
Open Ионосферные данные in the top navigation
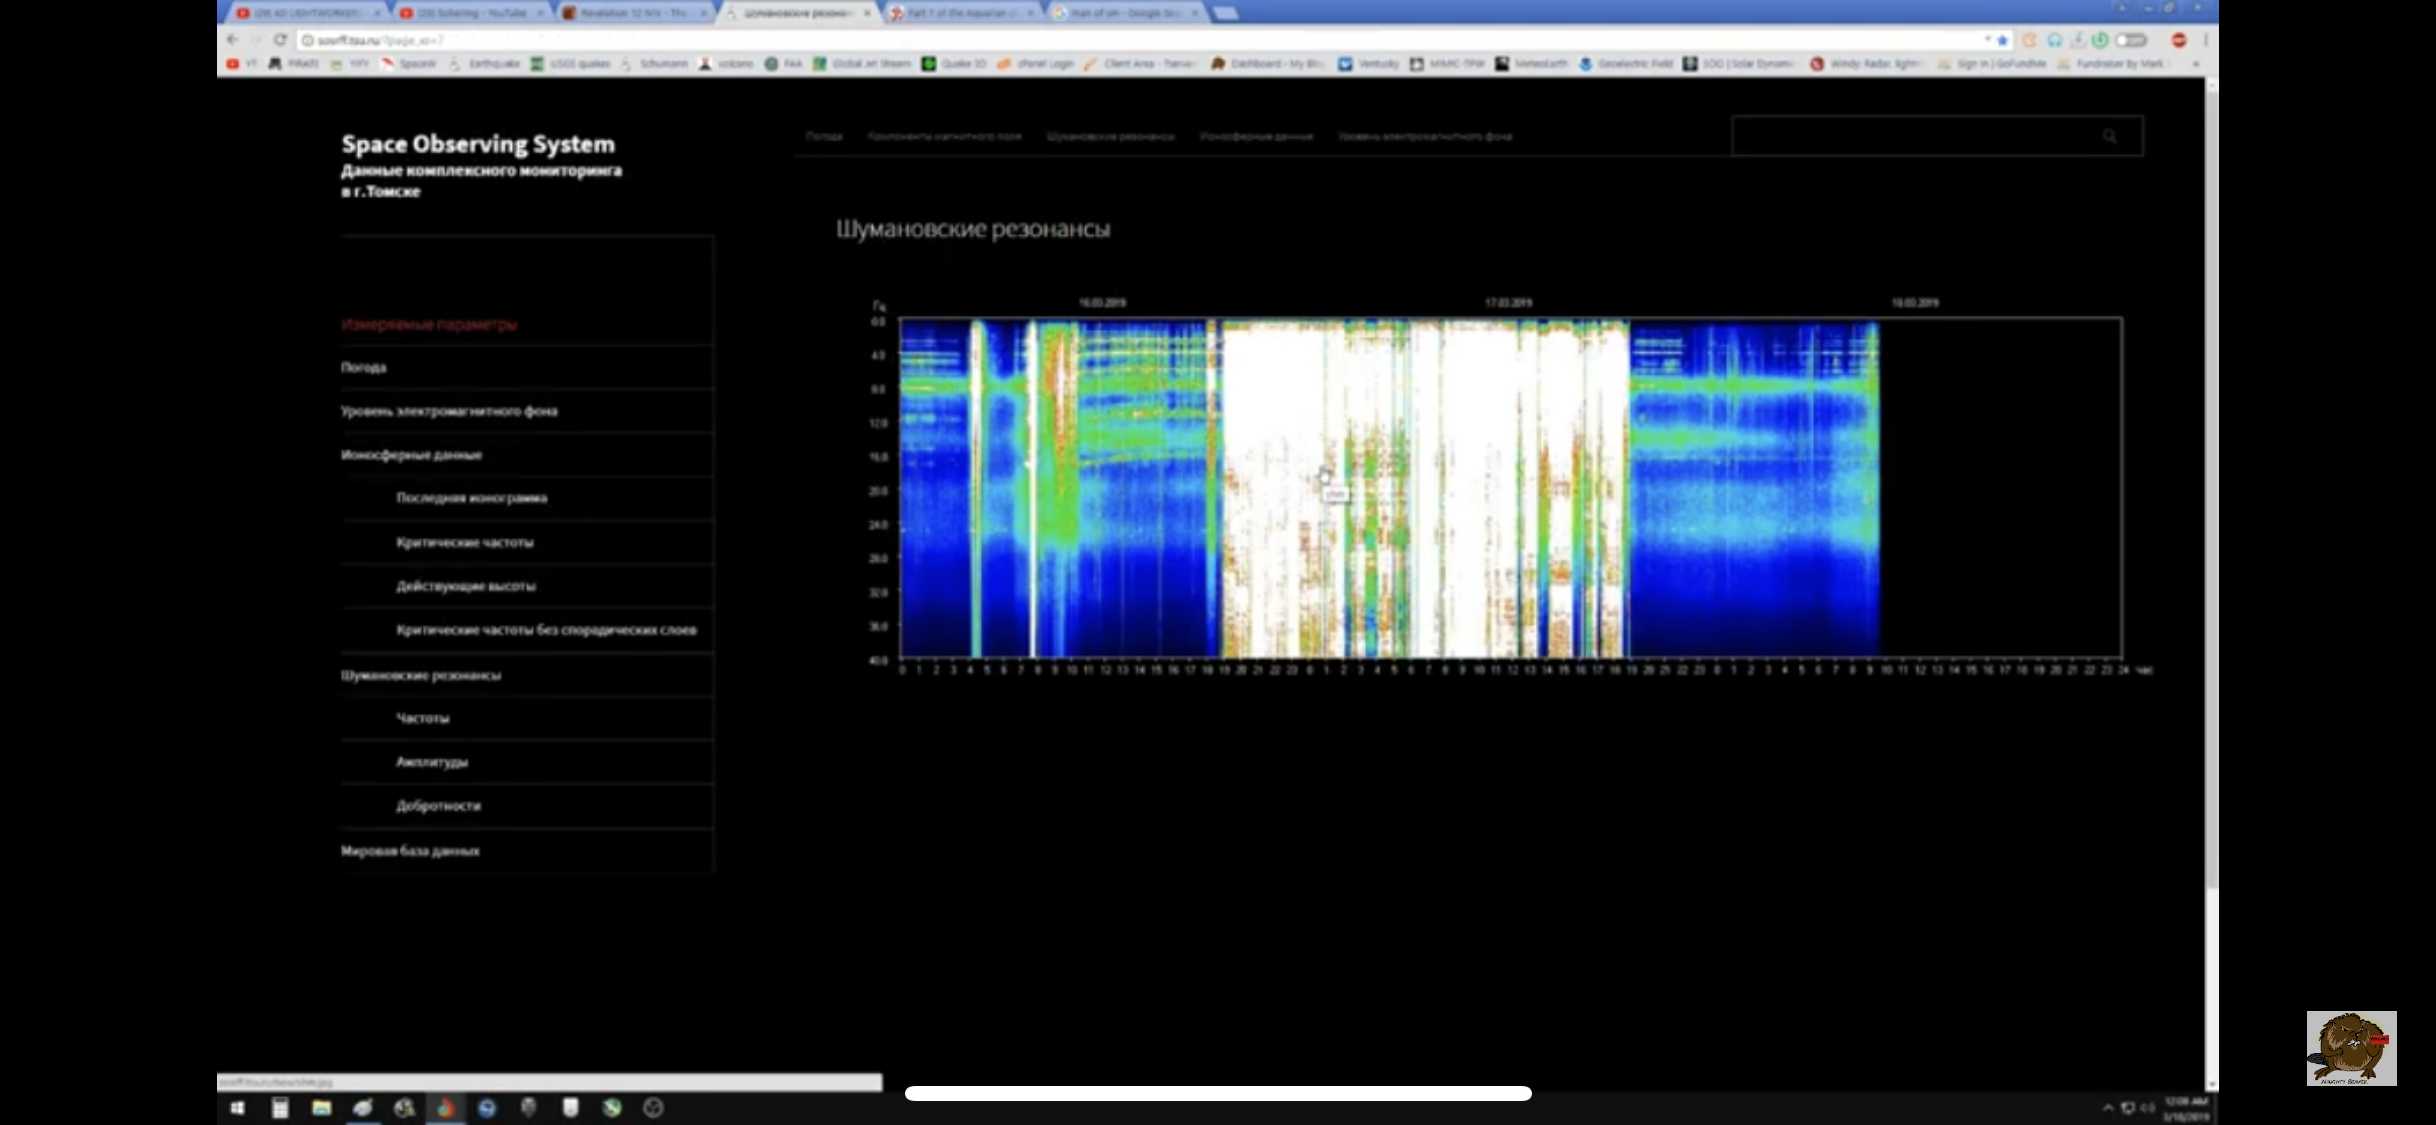[x=1256, y=136]
